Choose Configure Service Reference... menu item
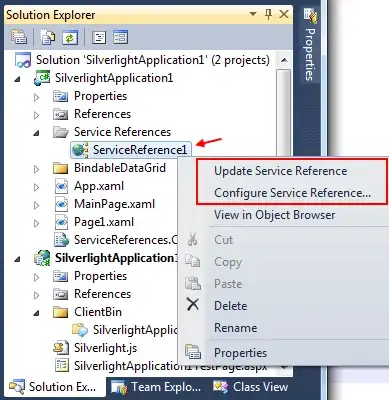The height and width of the screenshot is (400, 389). [x=292, y=193]
